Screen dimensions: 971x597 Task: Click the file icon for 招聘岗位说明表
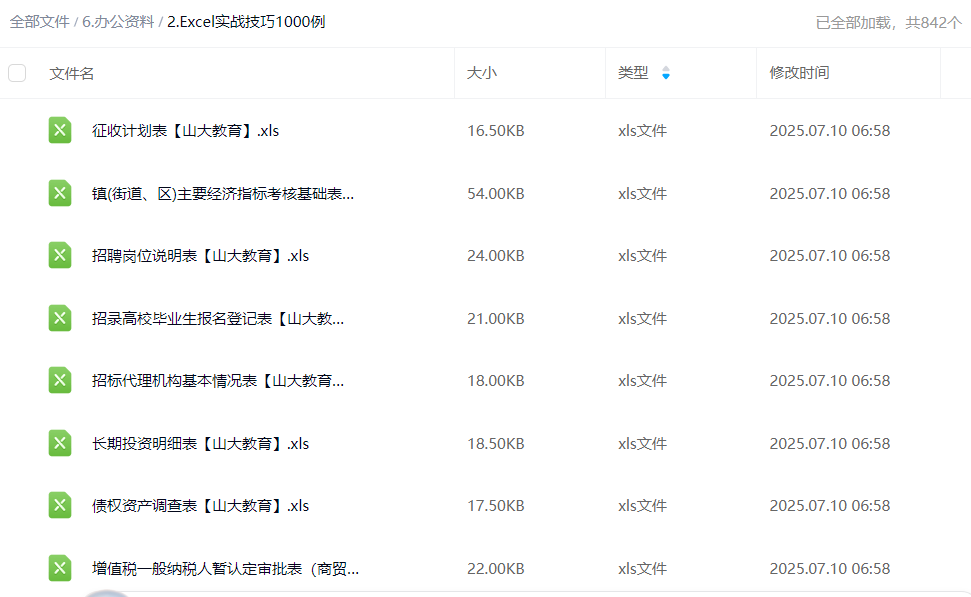pos(60,256)
